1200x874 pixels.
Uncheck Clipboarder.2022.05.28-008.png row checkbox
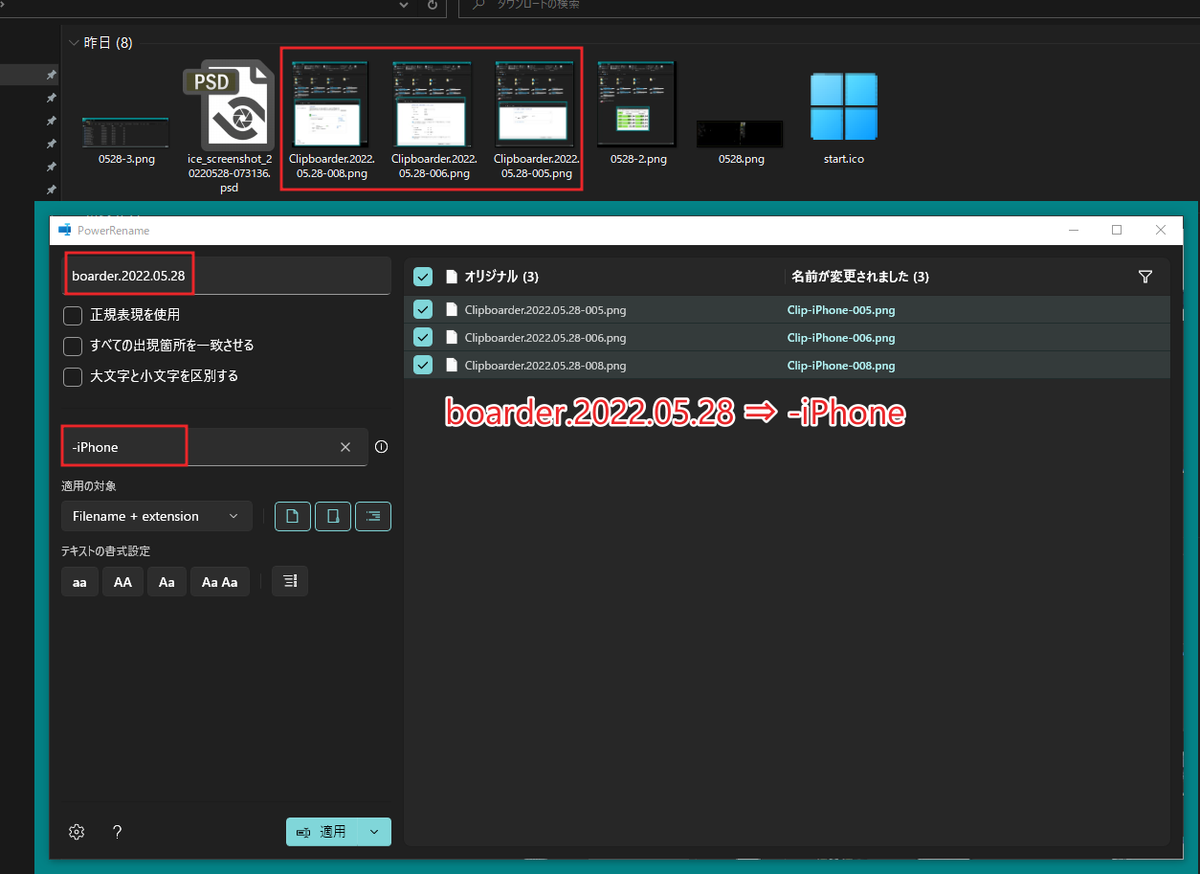click(423, 365)
